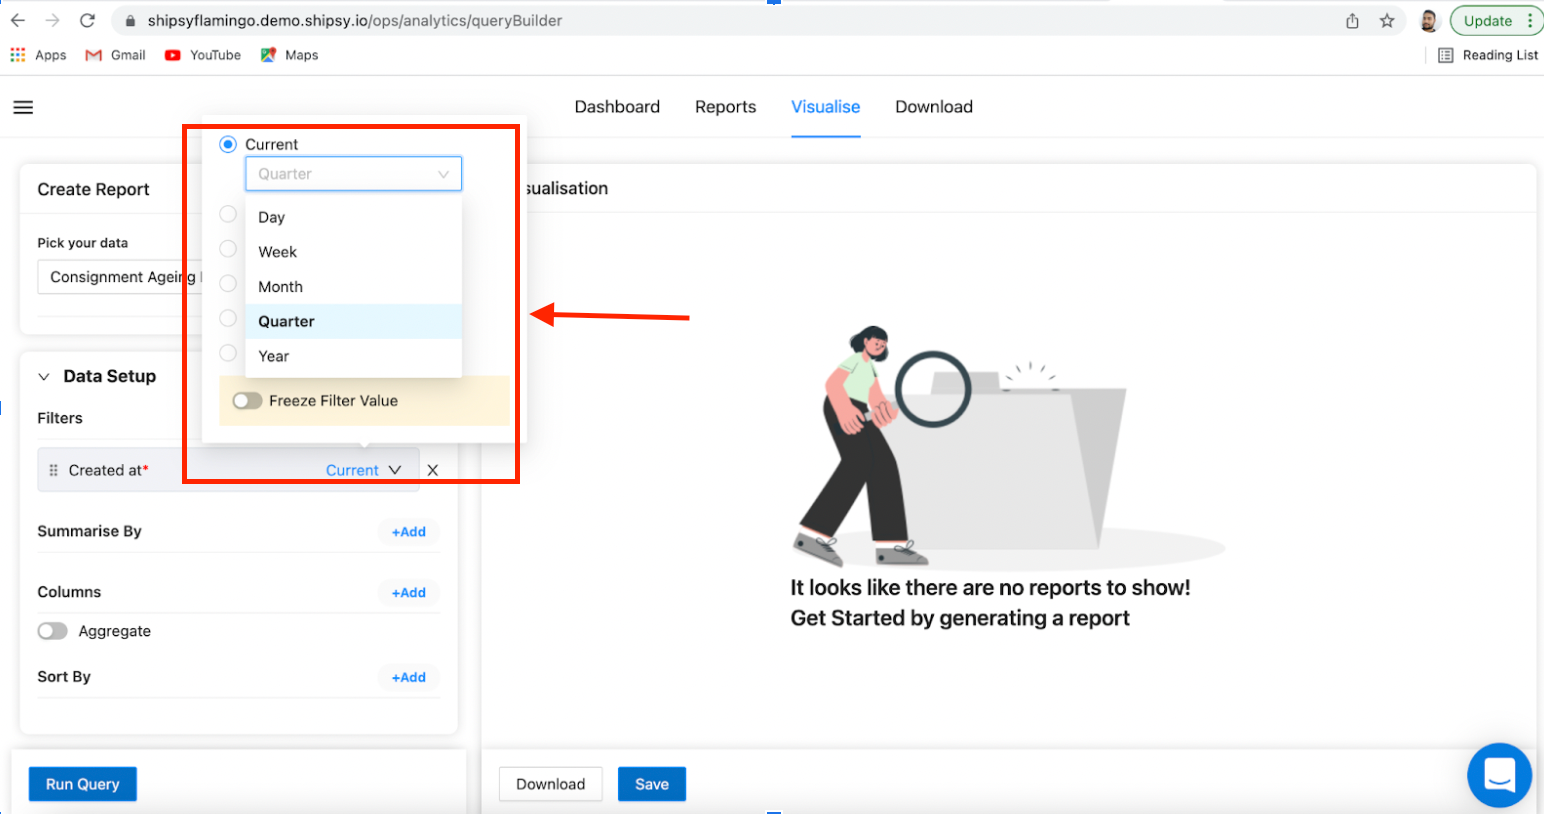The image size is (1544, 814).
Task: Switch to the Dashboard tab
Action: point(617,107)
